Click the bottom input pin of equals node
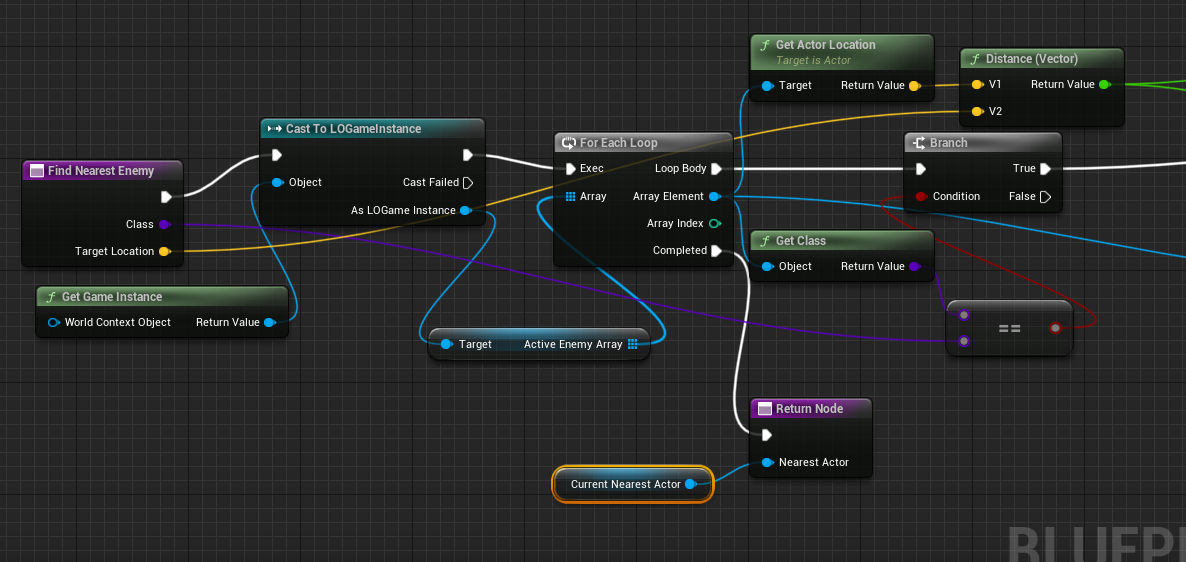This screenshot has width=1186, height=562. 963,341
